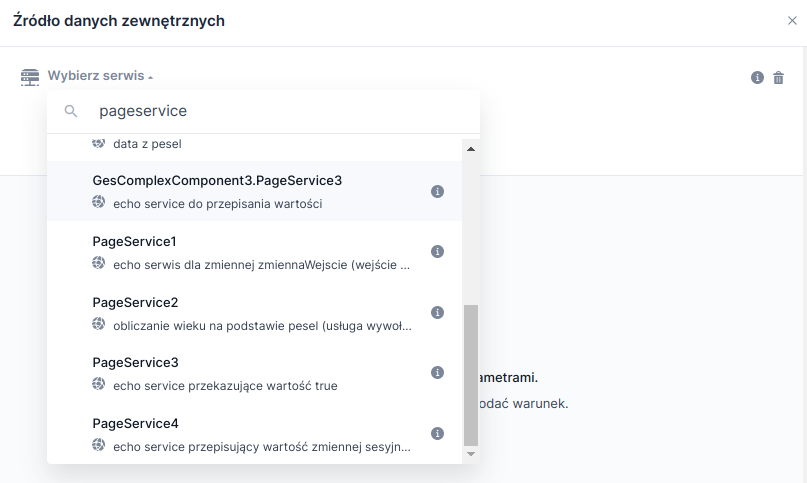Click the info icon for PageService1
This screenshot has height=483, width=807.
coord(437,252)
